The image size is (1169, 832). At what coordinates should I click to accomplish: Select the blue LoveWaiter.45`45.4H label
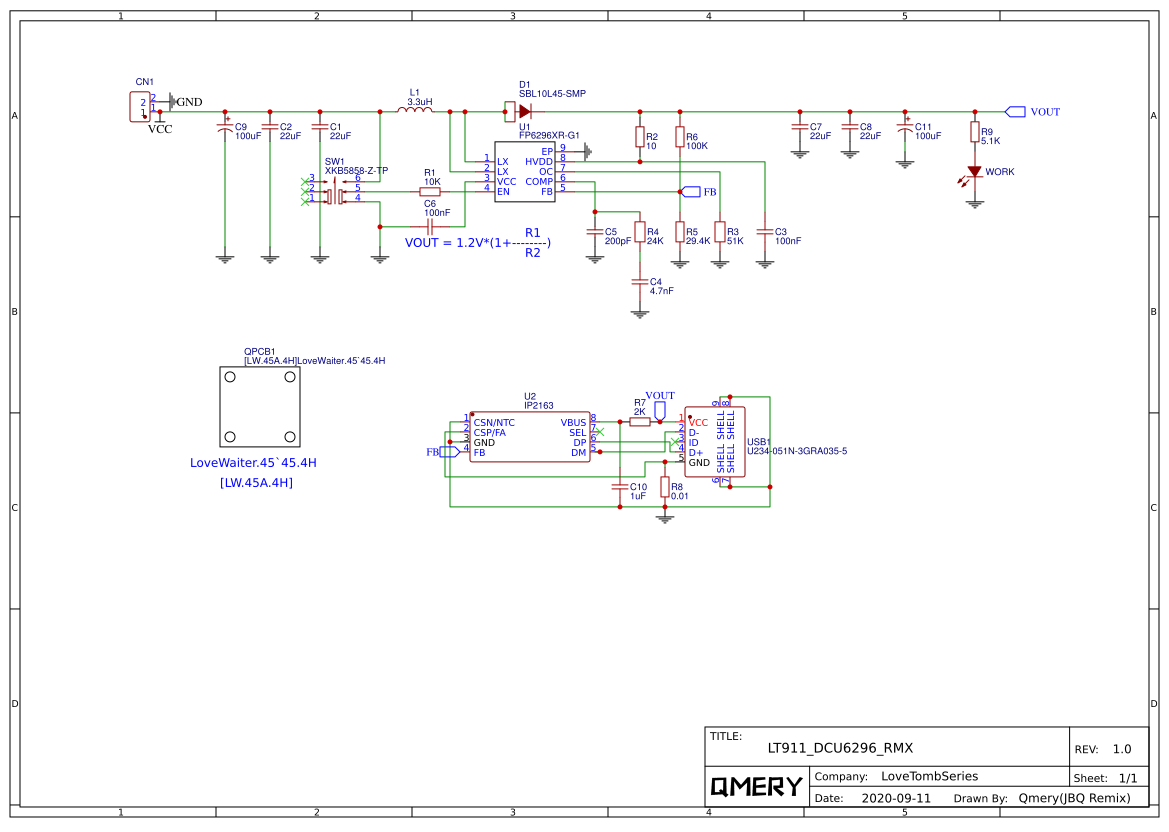pyautogui.click(x=260, y=463)
